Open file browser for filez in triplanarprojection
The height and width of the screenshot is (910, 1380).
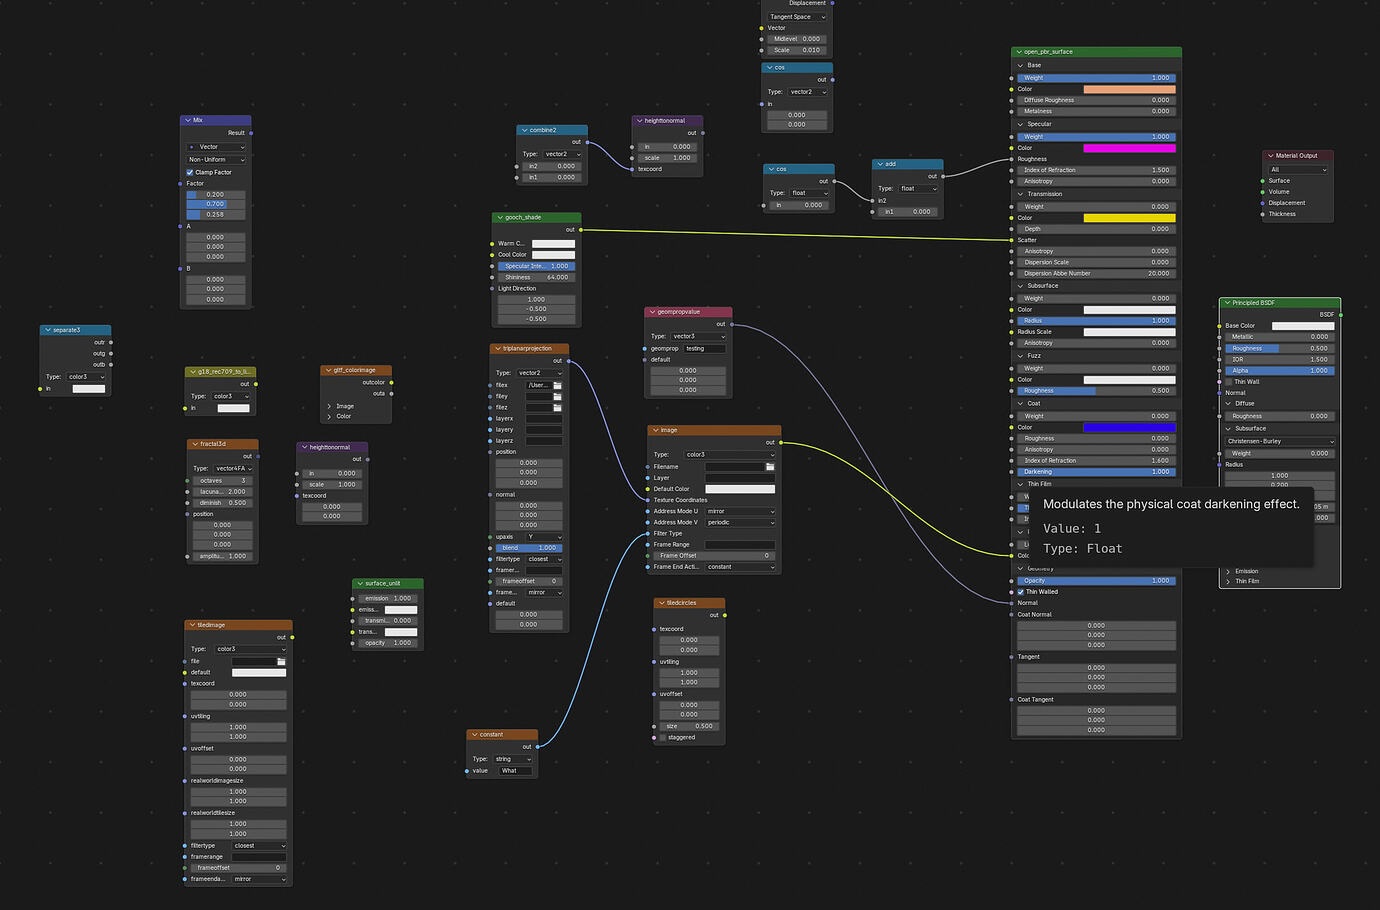click(x=557, y=407)
